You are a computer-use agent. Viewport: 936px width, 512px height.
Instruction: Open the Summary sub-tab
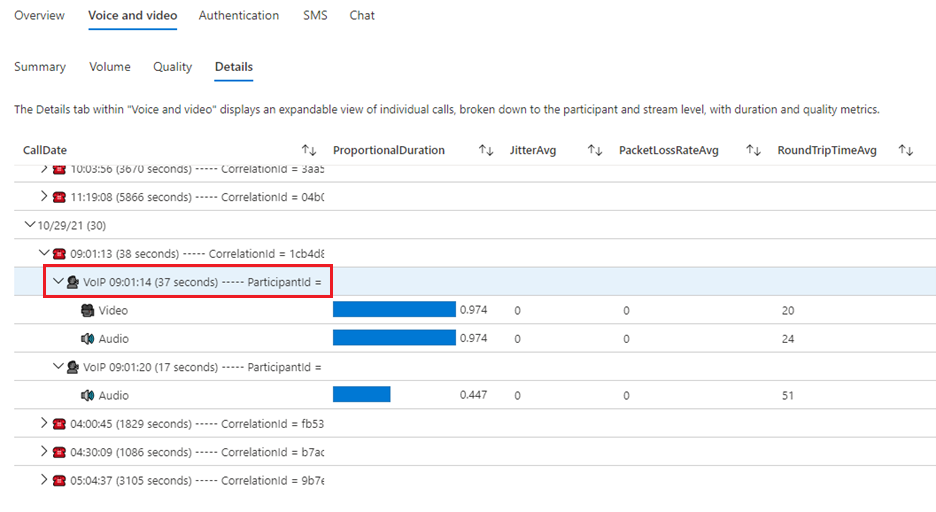(40, 67)
